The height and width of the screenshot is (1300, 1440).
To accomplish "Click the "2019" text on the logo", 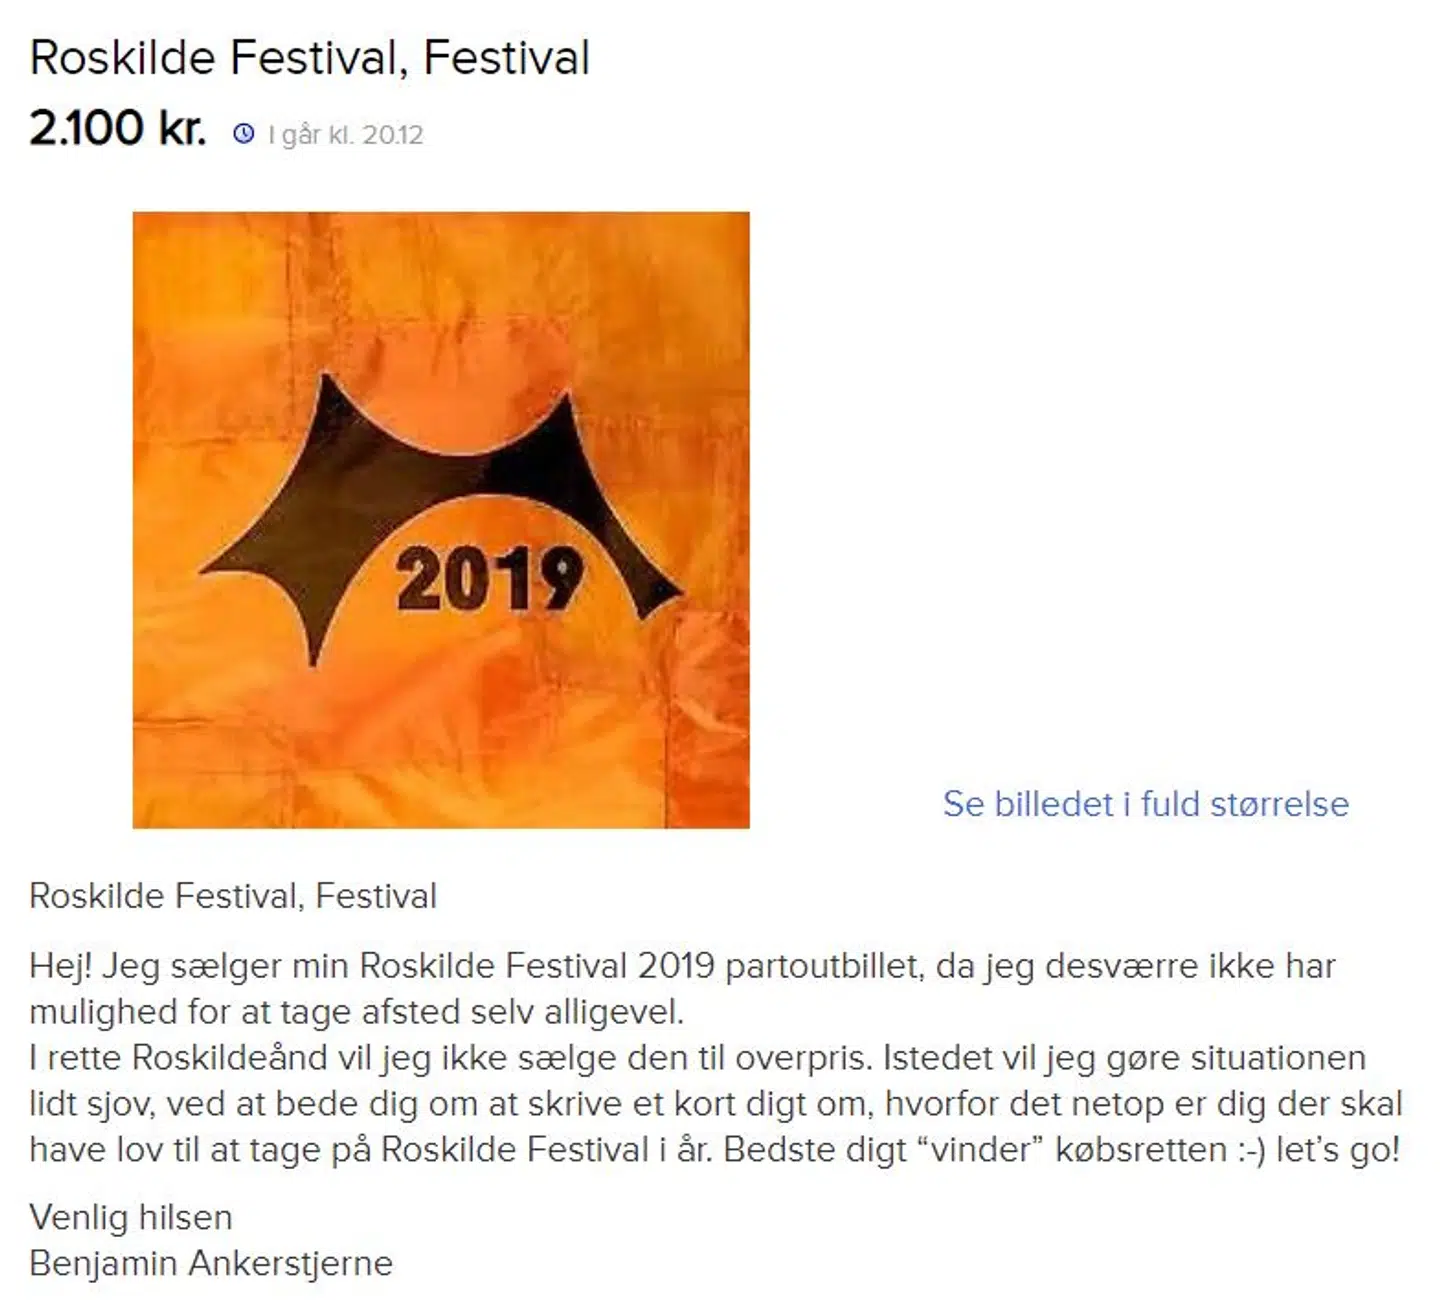I will click(x=488, y=580).
